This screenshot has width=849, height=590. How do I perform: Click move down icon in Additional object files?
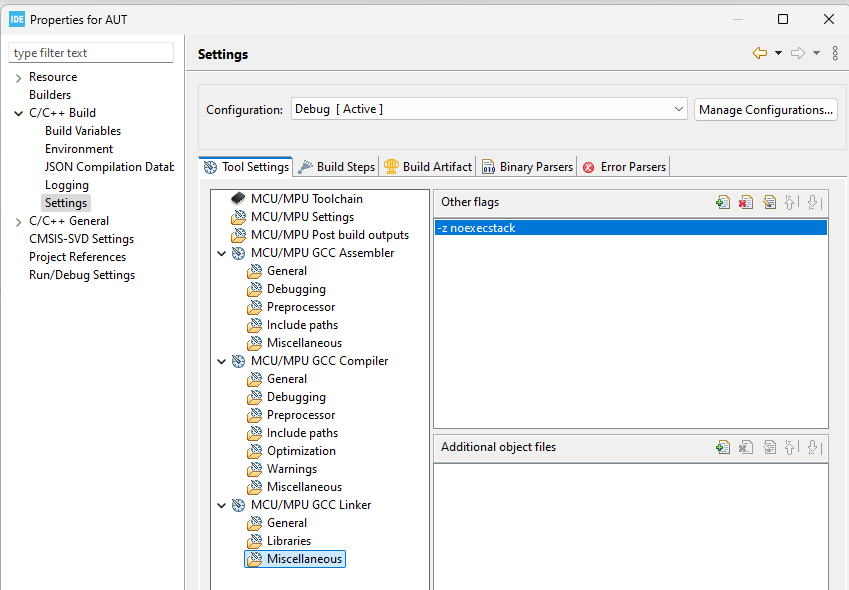point(814,447)
